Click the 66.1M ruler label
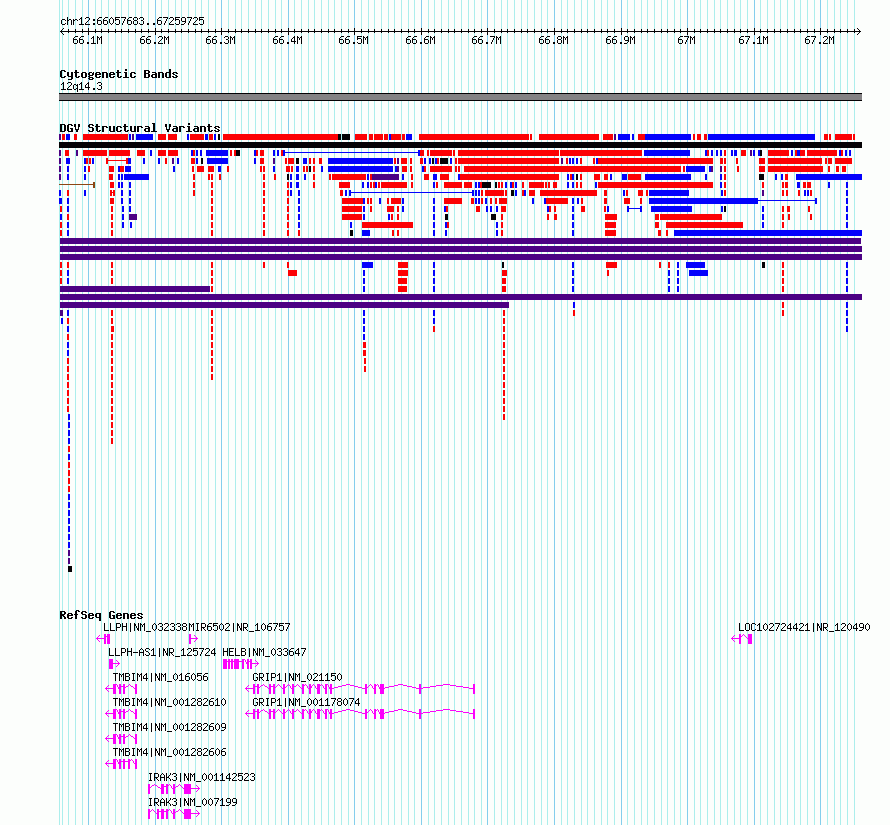890x825 pixels. click(87, 40)
